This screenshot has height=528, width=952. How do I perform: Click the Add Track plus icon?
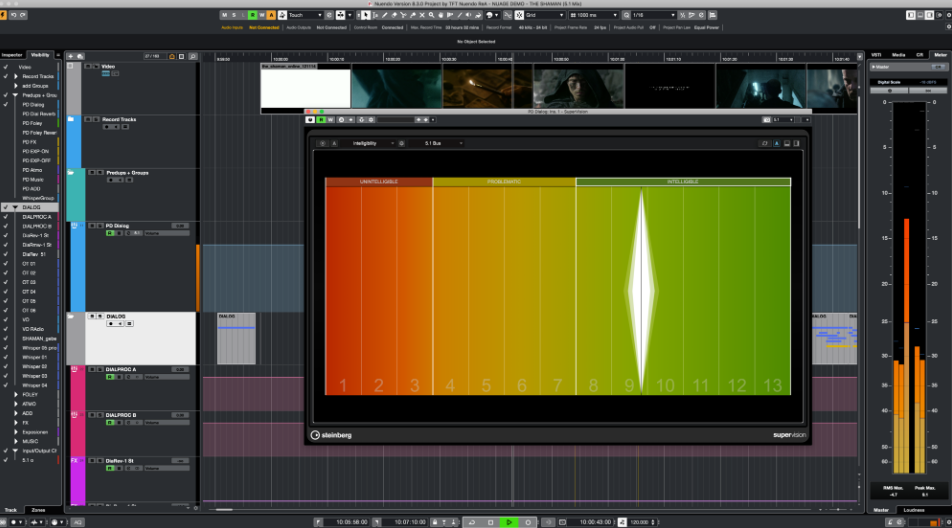click(70, 56)
